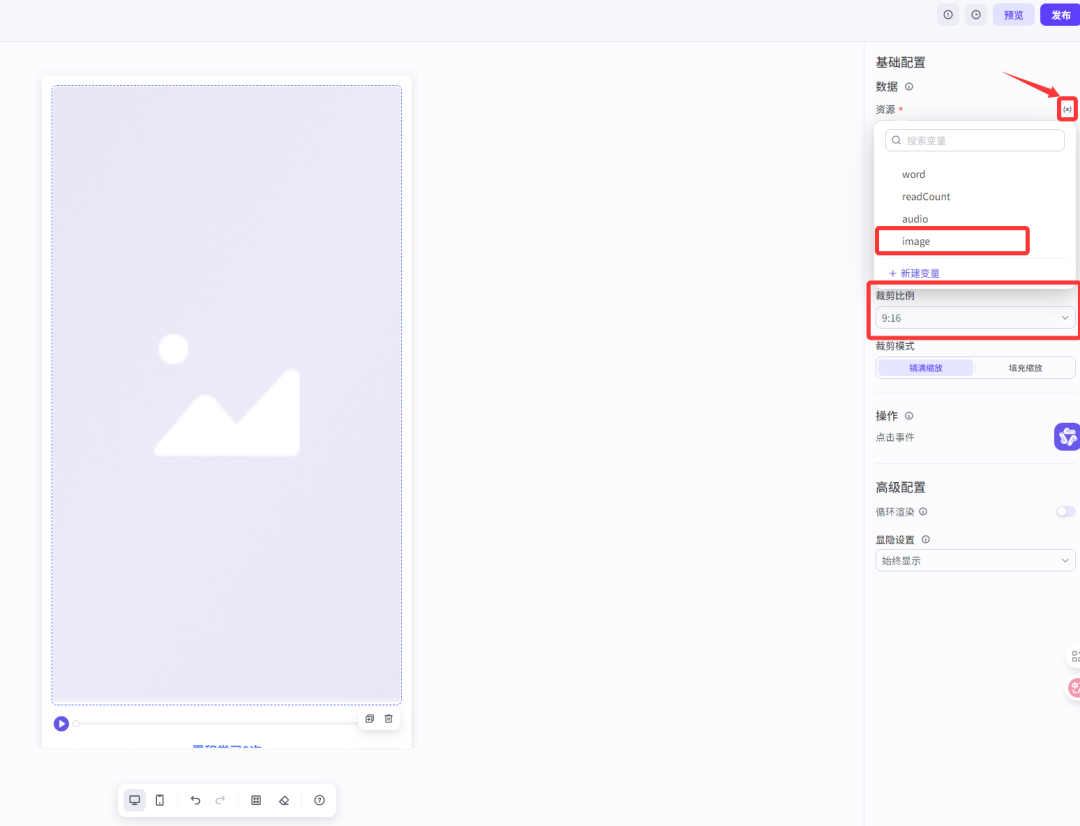Select the image variable option
1080x826 pixels.
pos(951,240)
